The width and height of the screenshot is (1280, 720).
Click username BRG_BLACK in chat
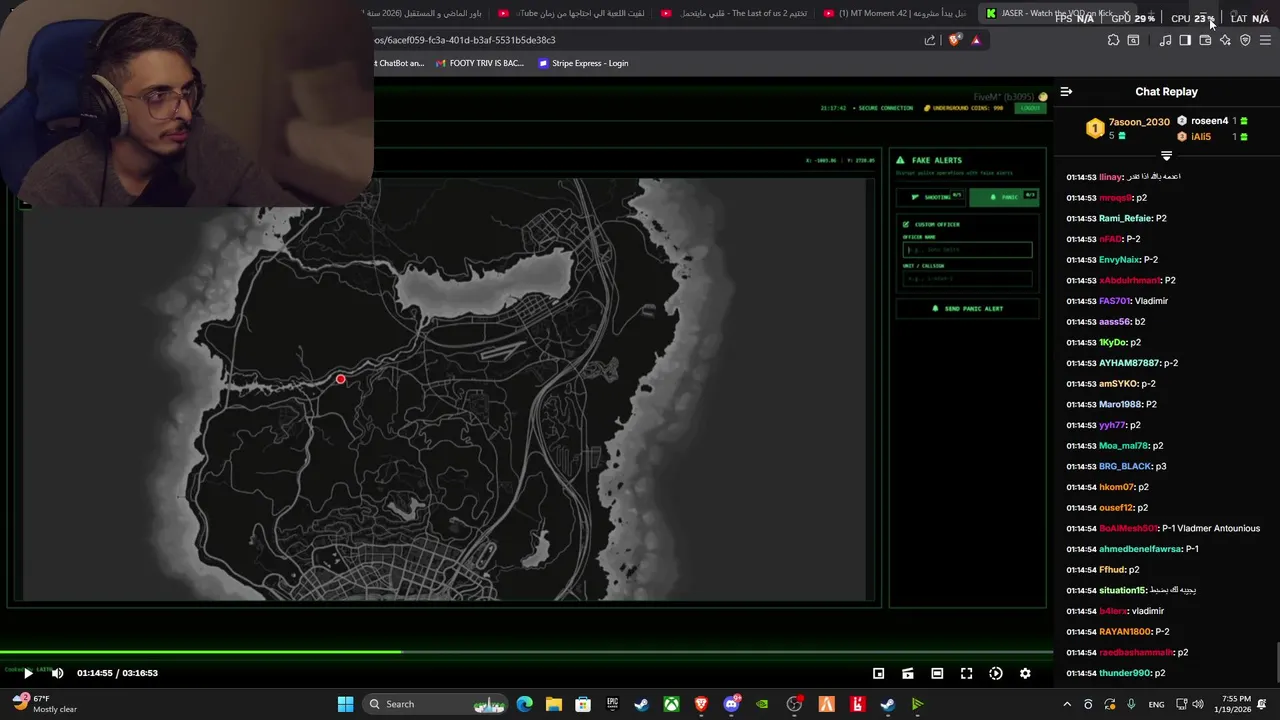coord(1125,466)
